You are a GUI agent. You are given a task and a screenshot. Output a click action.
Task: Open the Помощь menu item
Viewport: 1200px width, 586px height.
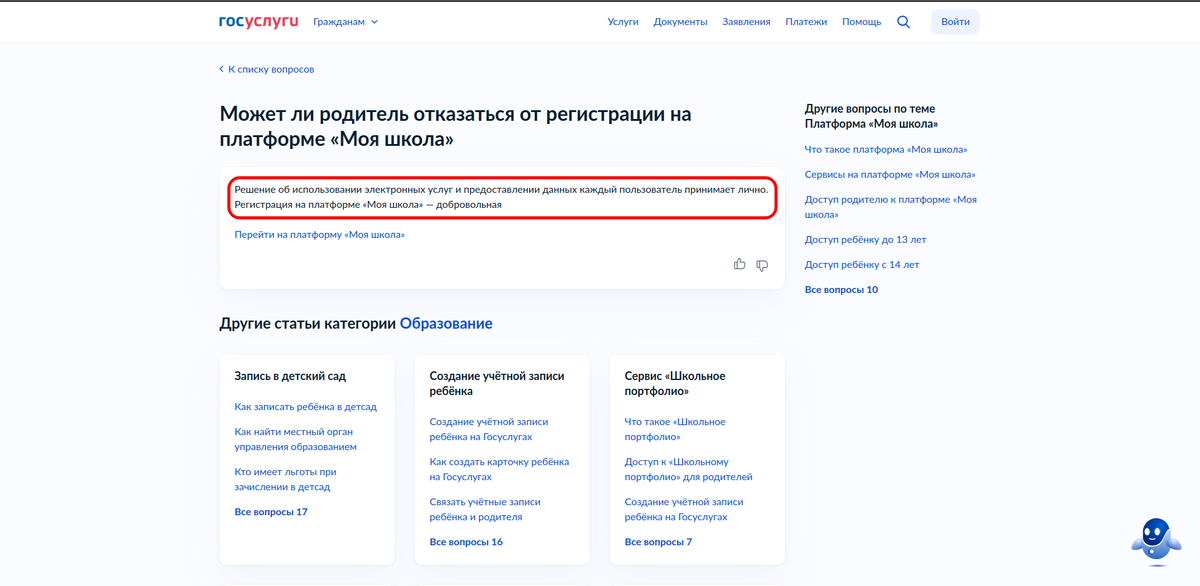[862, 22]
